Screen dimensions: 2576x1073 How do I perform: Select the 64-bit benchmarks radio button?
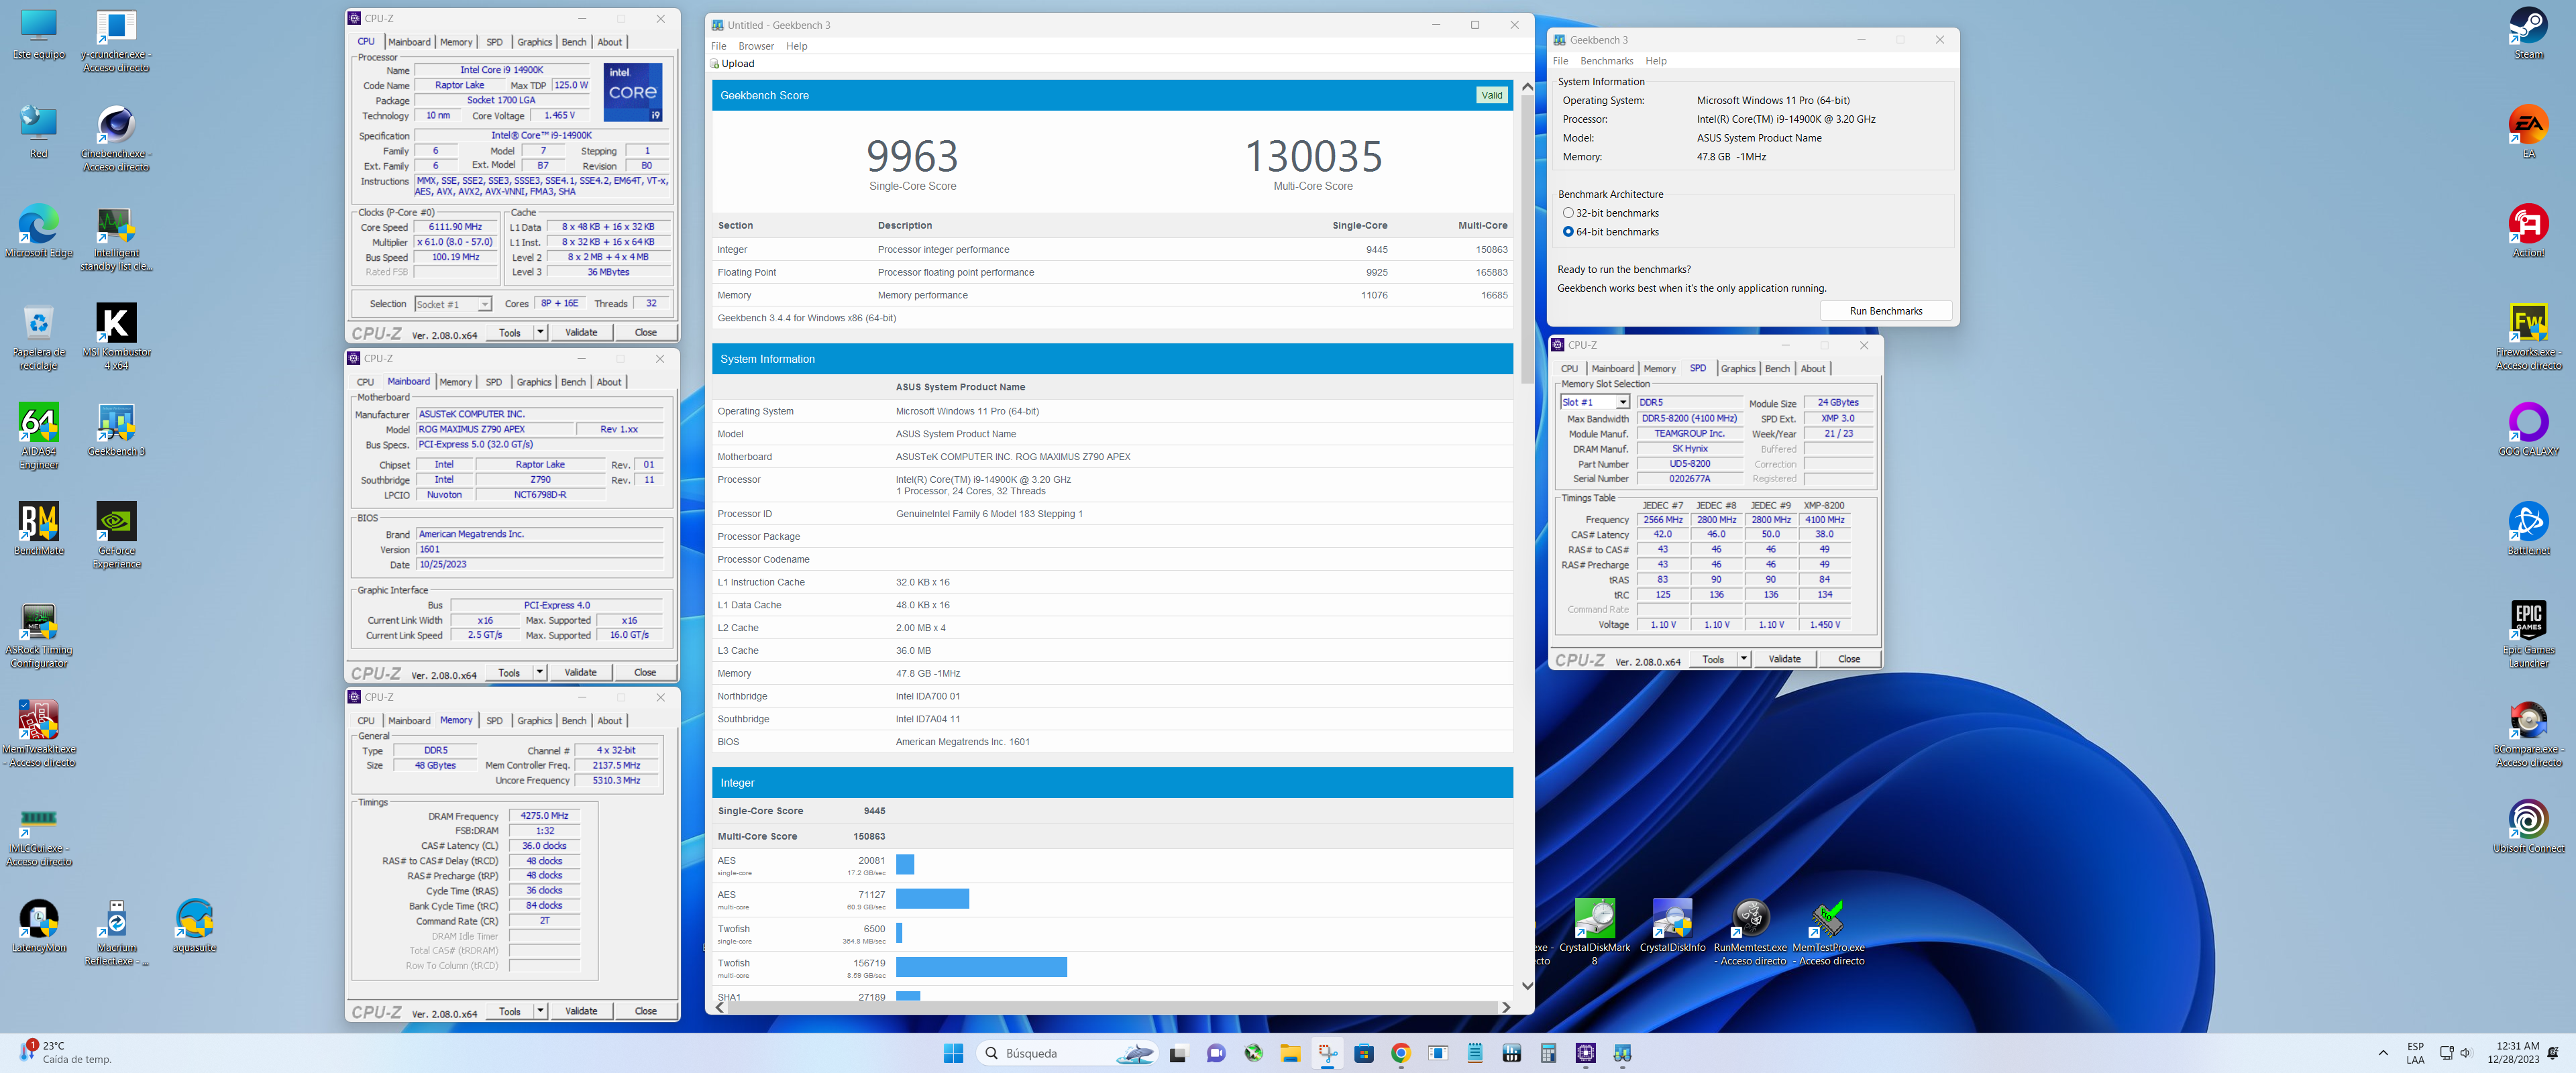coord(1568,232)
